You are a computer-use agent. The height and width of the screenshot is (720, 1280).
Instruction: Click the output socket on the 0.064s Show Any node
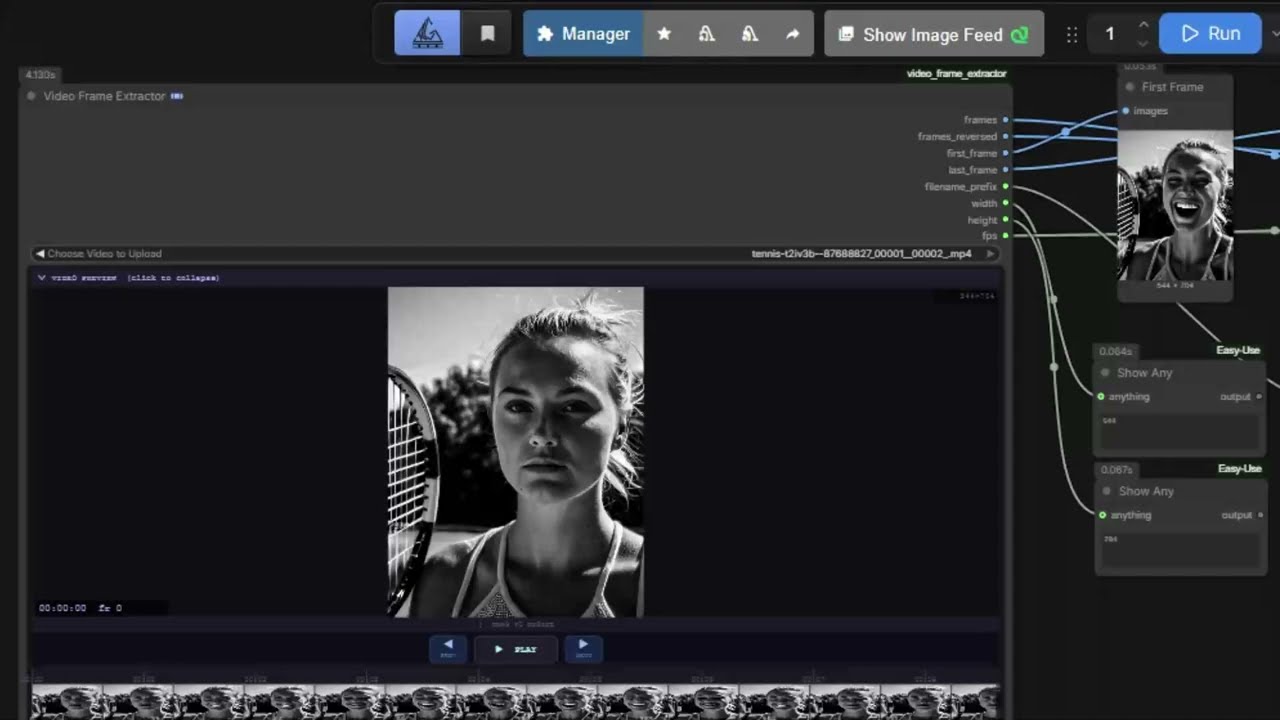coord(1258,397)
